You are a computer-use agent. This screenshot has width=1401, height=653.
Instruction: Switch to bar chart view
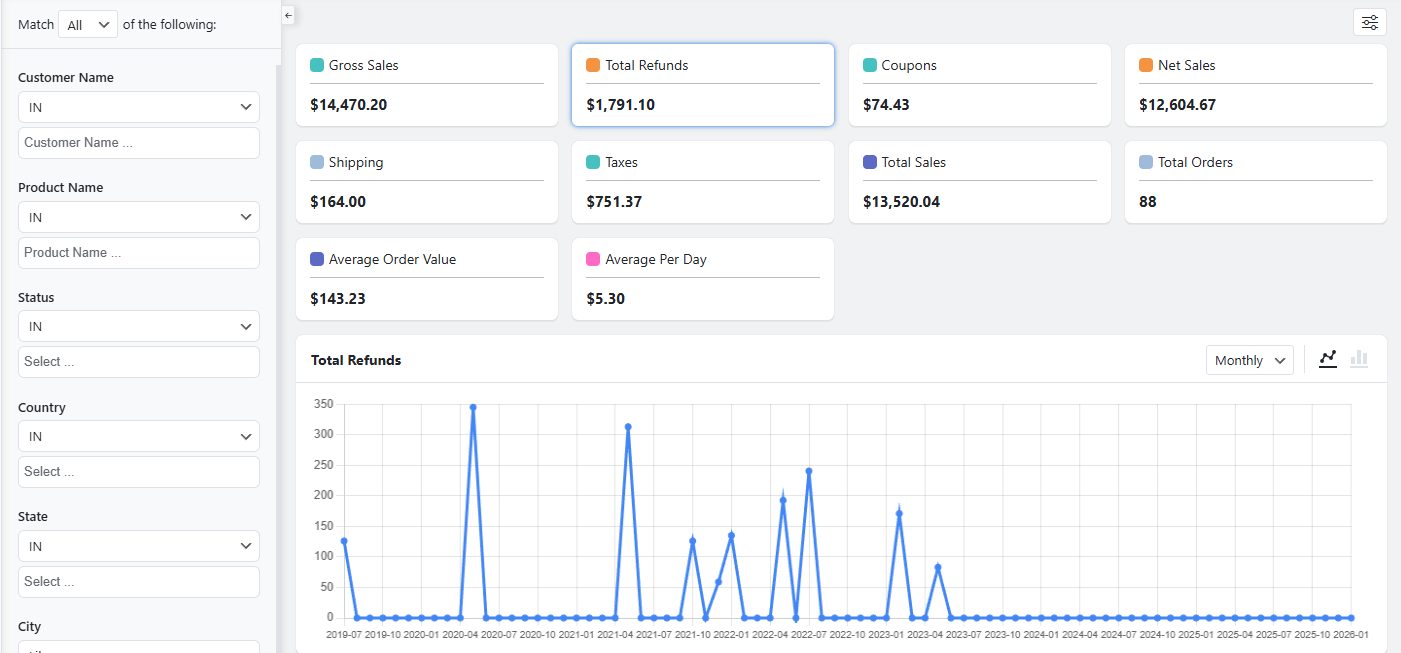[1358, 359]
